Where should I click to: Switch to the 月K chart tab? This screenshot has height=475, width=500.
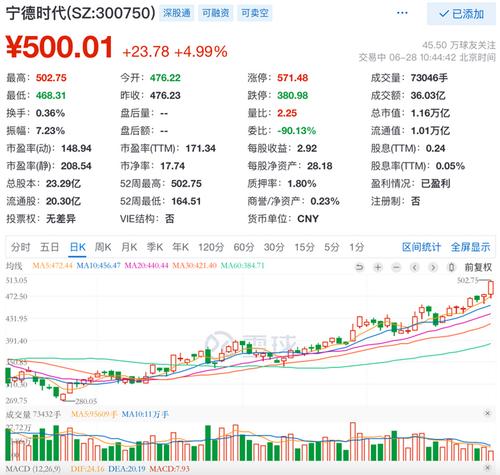pos(129,247)
